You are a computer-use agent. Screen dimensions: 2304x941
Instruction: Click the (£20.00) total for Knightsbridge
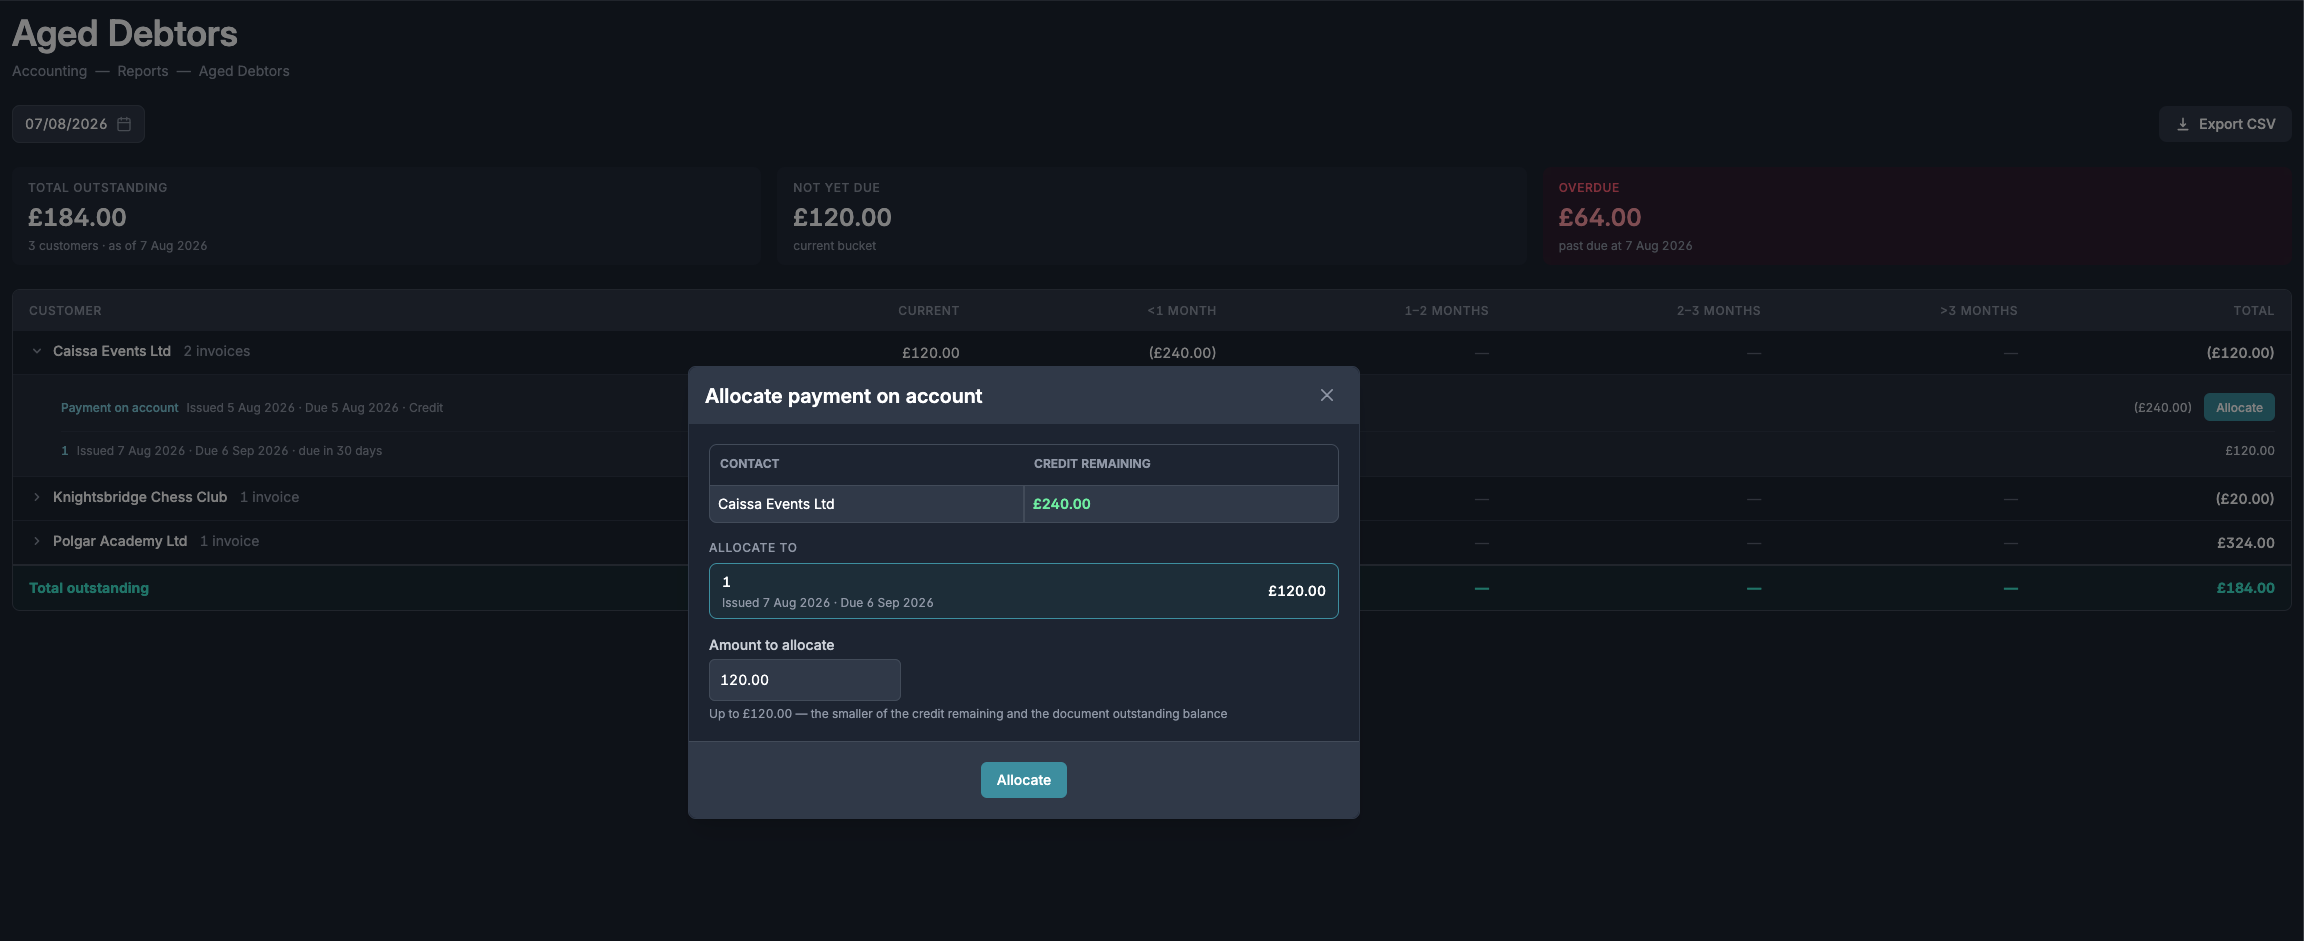click(2244, 499)
